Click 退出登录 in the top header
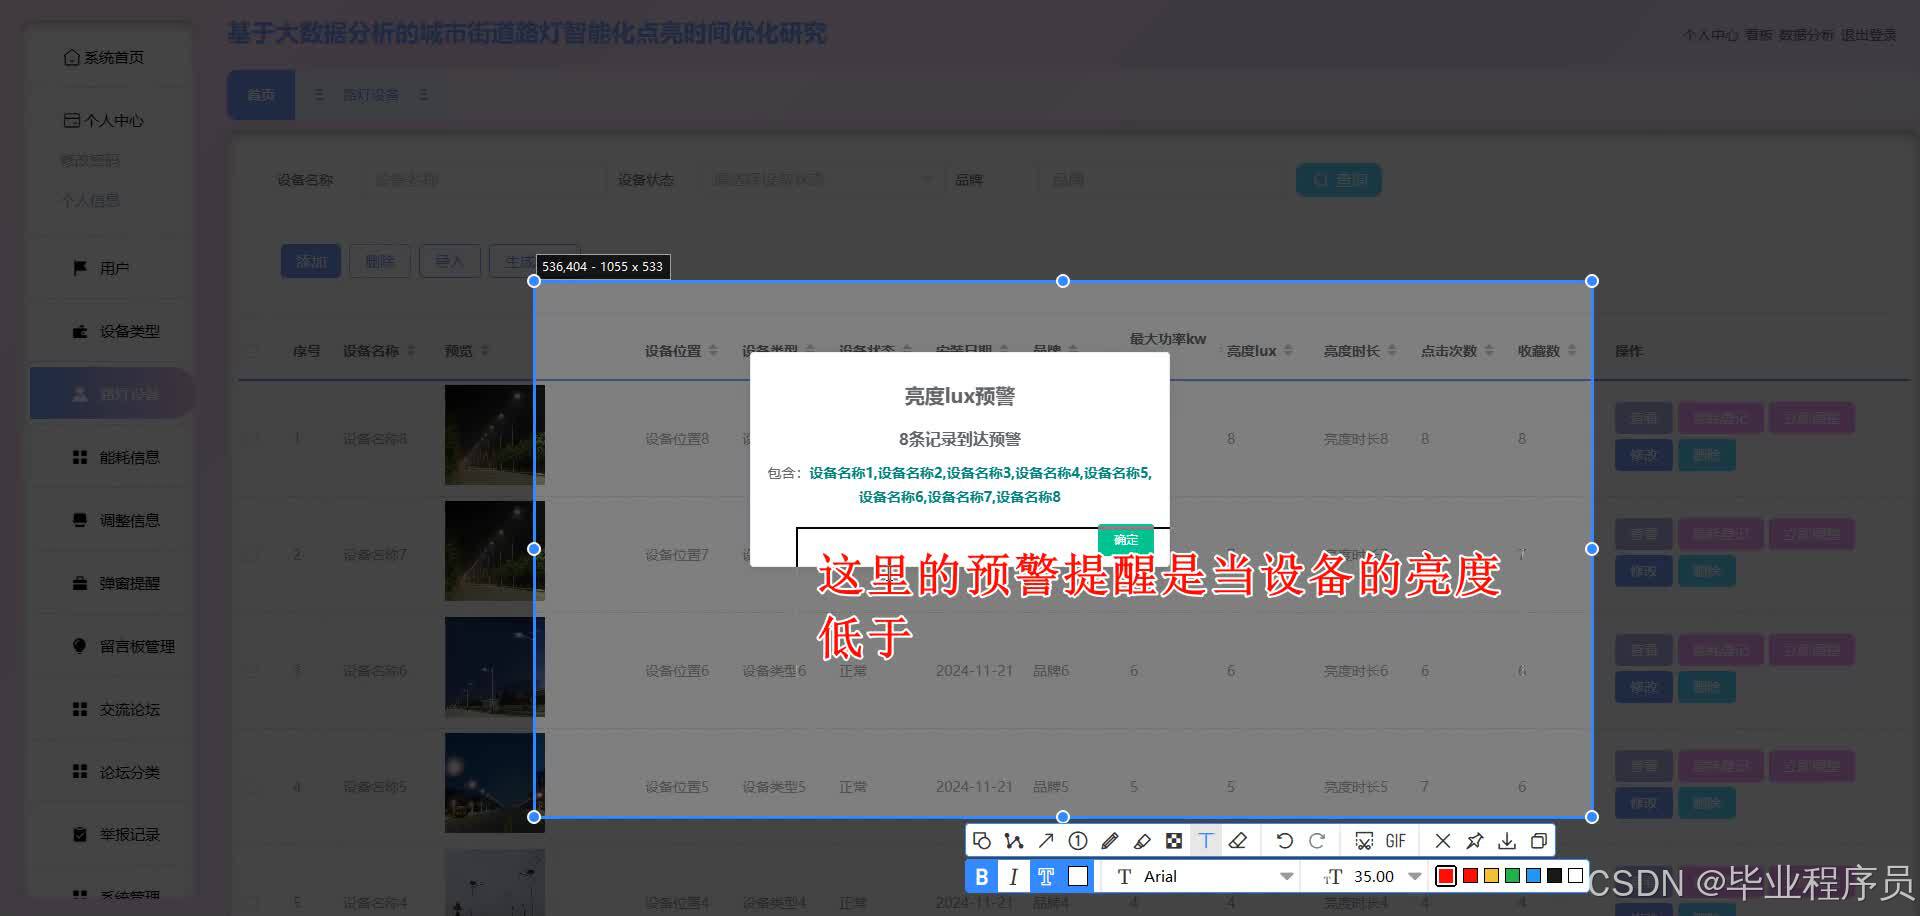Image resolution: width=1920 pixels, height=916 pixels. [x=1869, y=35]
